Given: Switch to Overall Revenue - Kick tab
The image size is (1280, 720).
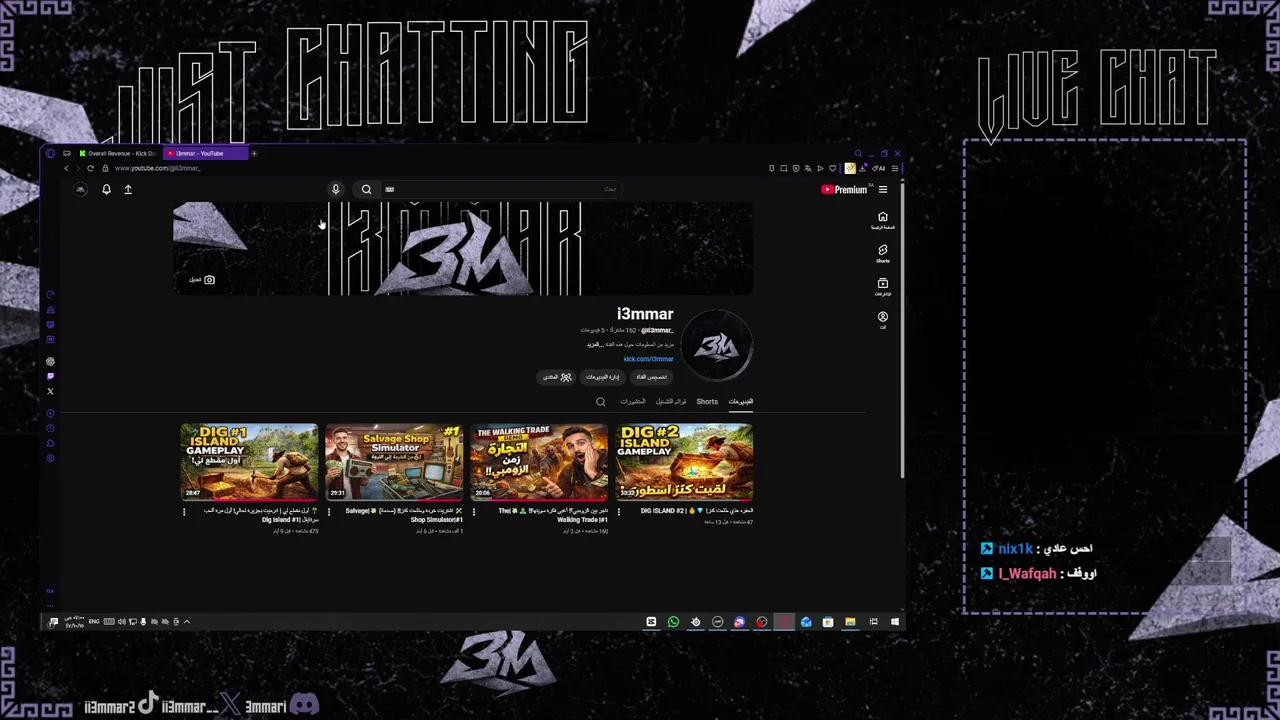Looking at the screenshot, I should [x=118, y=153].
